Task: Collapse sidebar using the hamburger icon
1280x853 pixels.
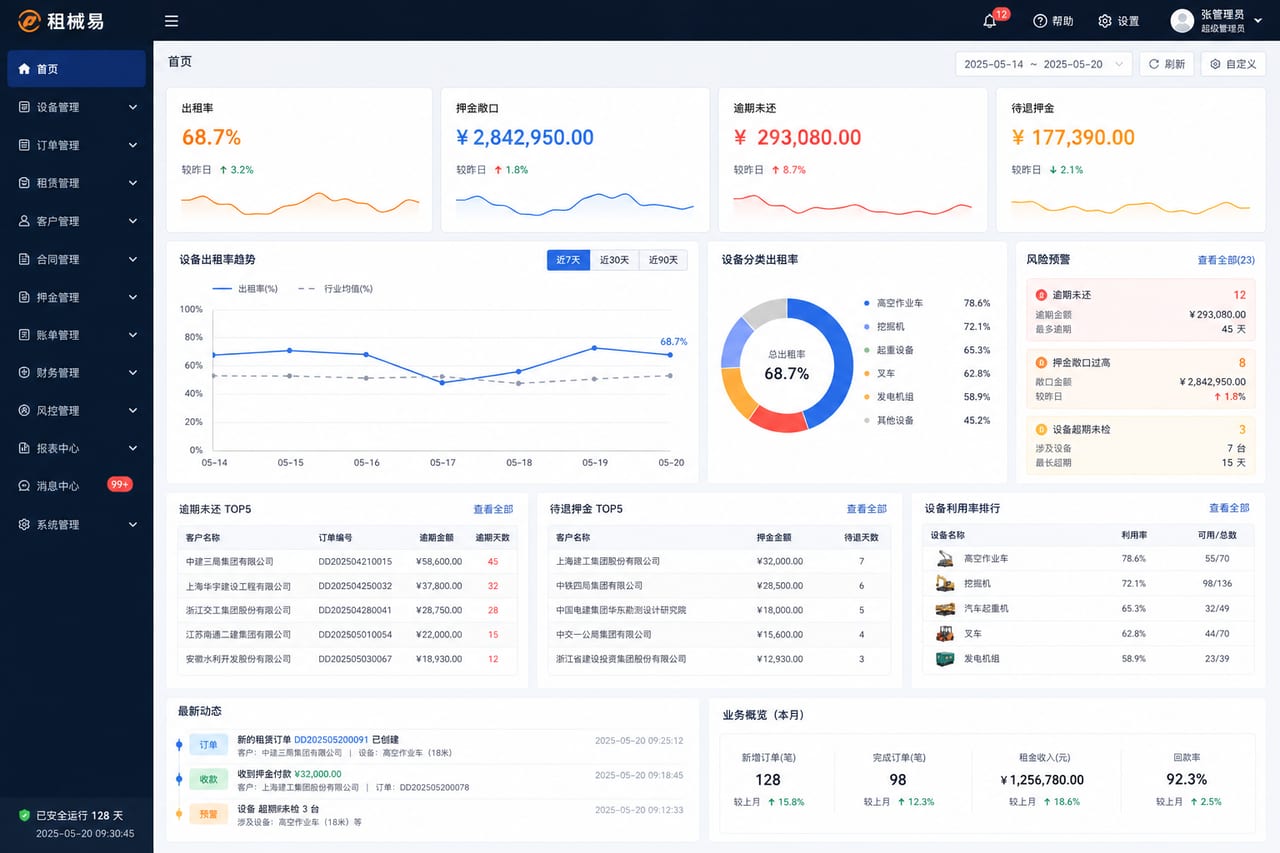Action: (x=171, y=21)
